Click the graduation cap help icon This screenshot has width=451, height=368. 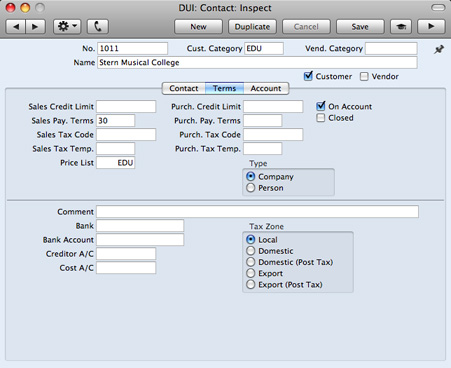[x=401, y=27]
